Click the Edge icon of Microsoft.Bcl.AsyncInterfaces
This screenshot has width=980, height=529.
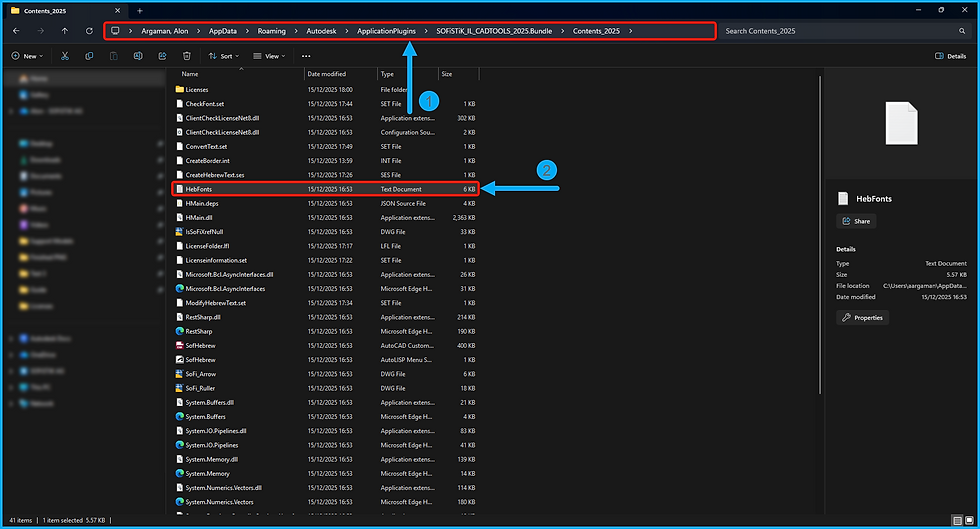[x=179, y=288]
